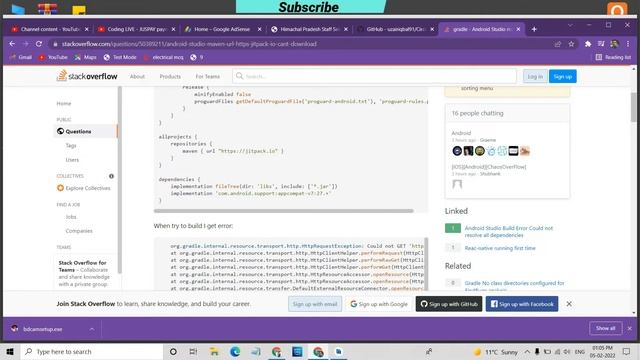Open the Maps bookmark
The image size is (640, 360).
pyautogui.click(x=86, y=57)
